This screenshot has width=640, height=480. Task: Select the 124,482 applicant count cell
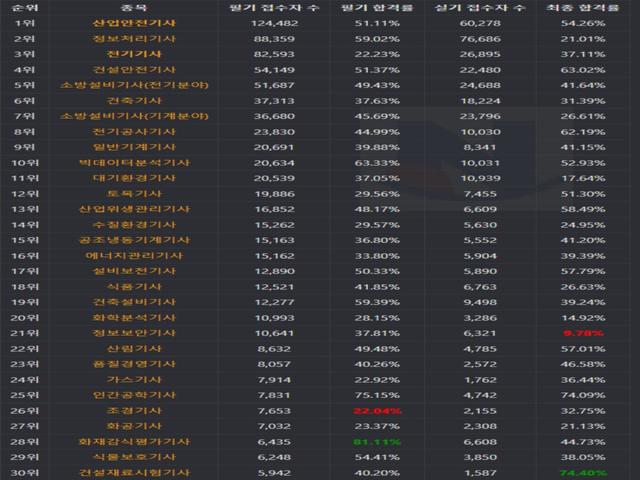pyautogui.click(x=274, y=23)
